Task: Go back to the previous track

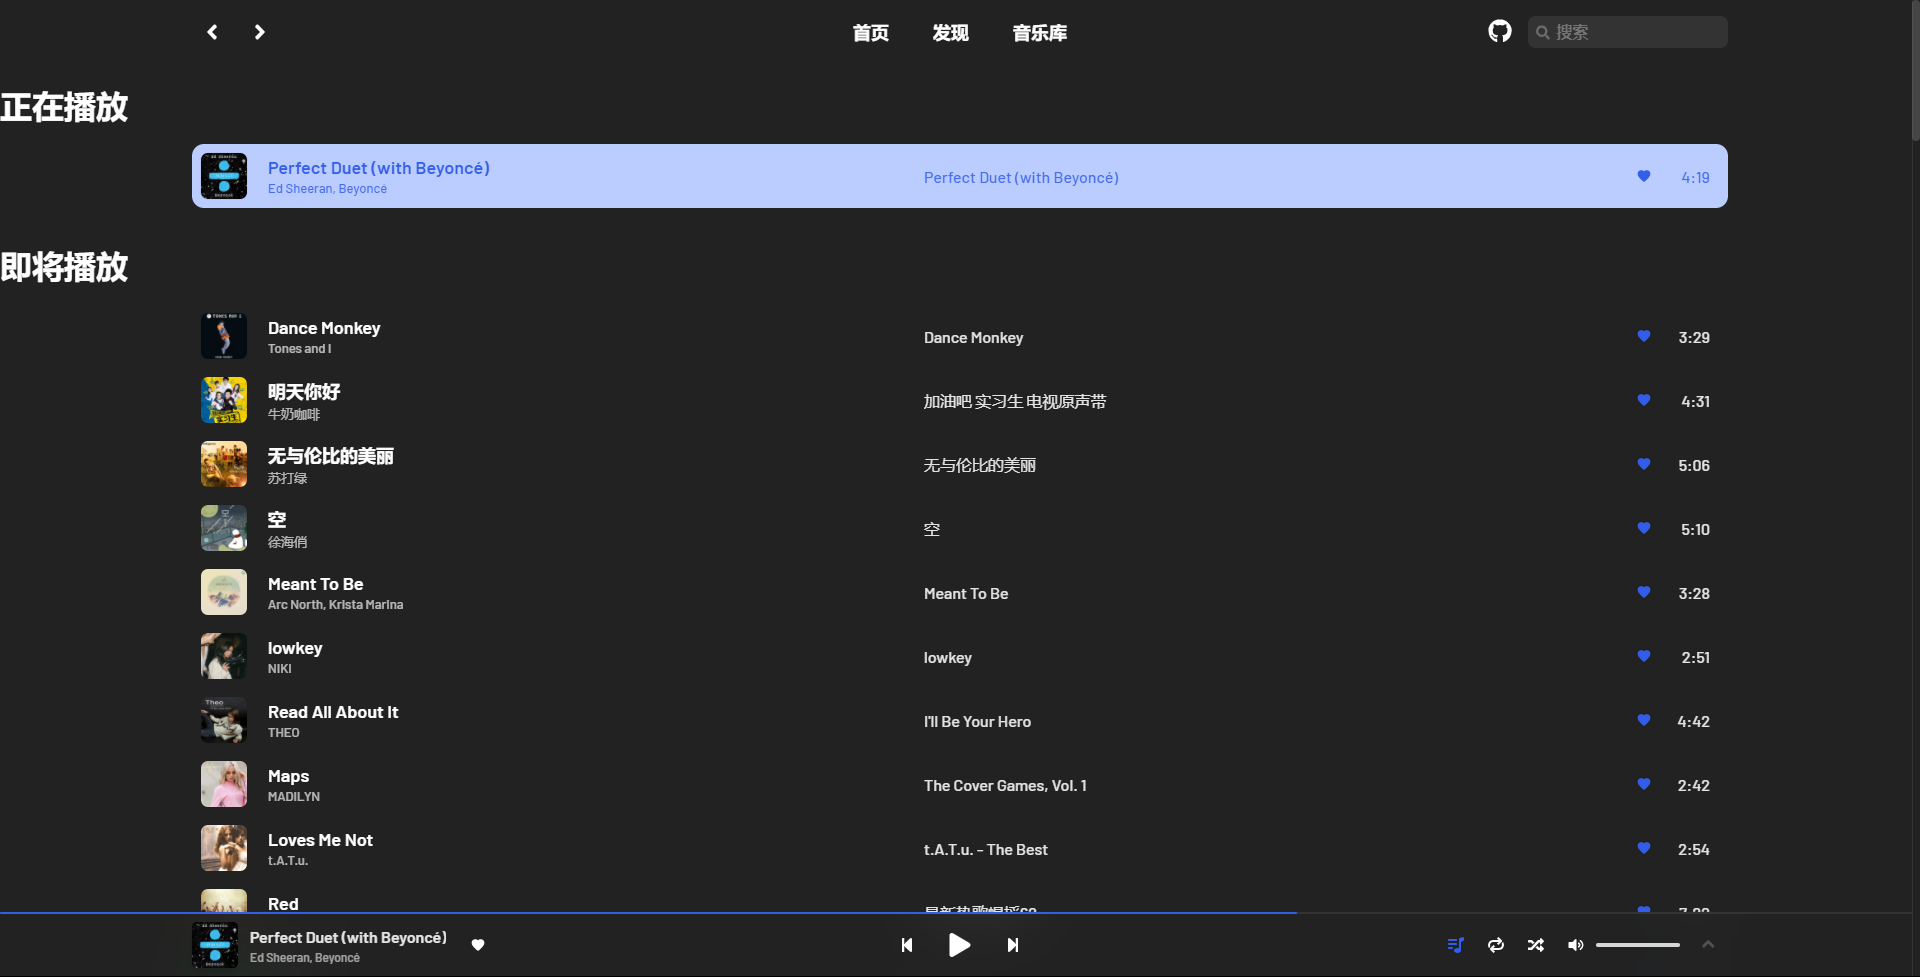Action: [x=906, y=945]
